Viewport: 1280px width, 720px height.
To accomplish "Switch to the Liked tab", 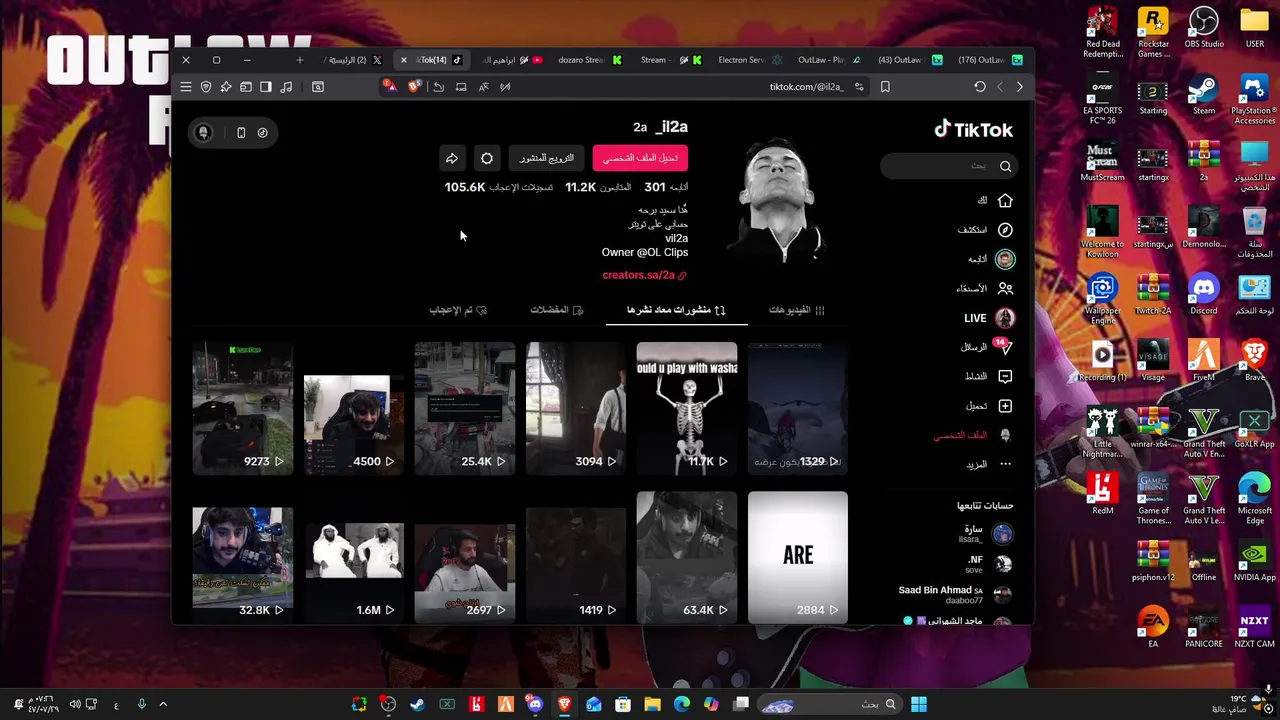I will pyautogui.click(x=458, y=310).
